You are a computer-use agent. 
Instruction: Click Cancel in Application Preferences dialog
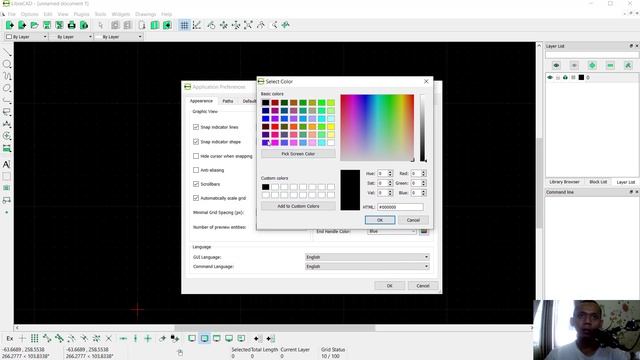tap(423, 286)
